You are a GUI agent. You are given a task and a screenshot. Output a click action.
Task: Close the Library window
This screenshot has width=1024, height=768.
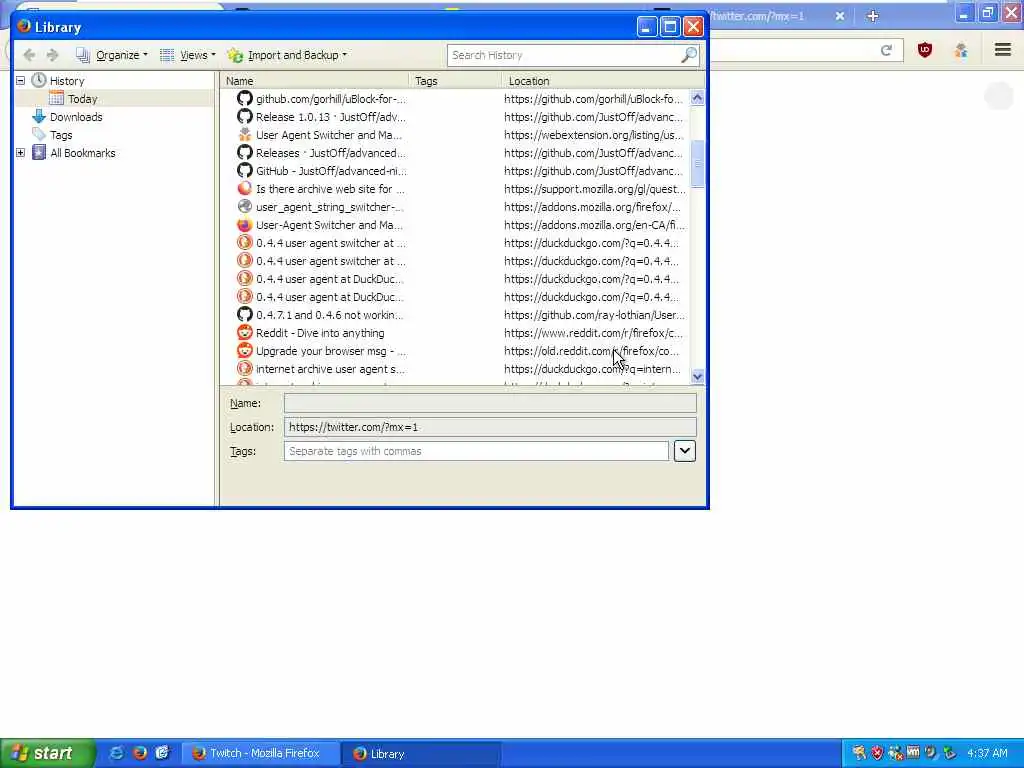(693, 27)
